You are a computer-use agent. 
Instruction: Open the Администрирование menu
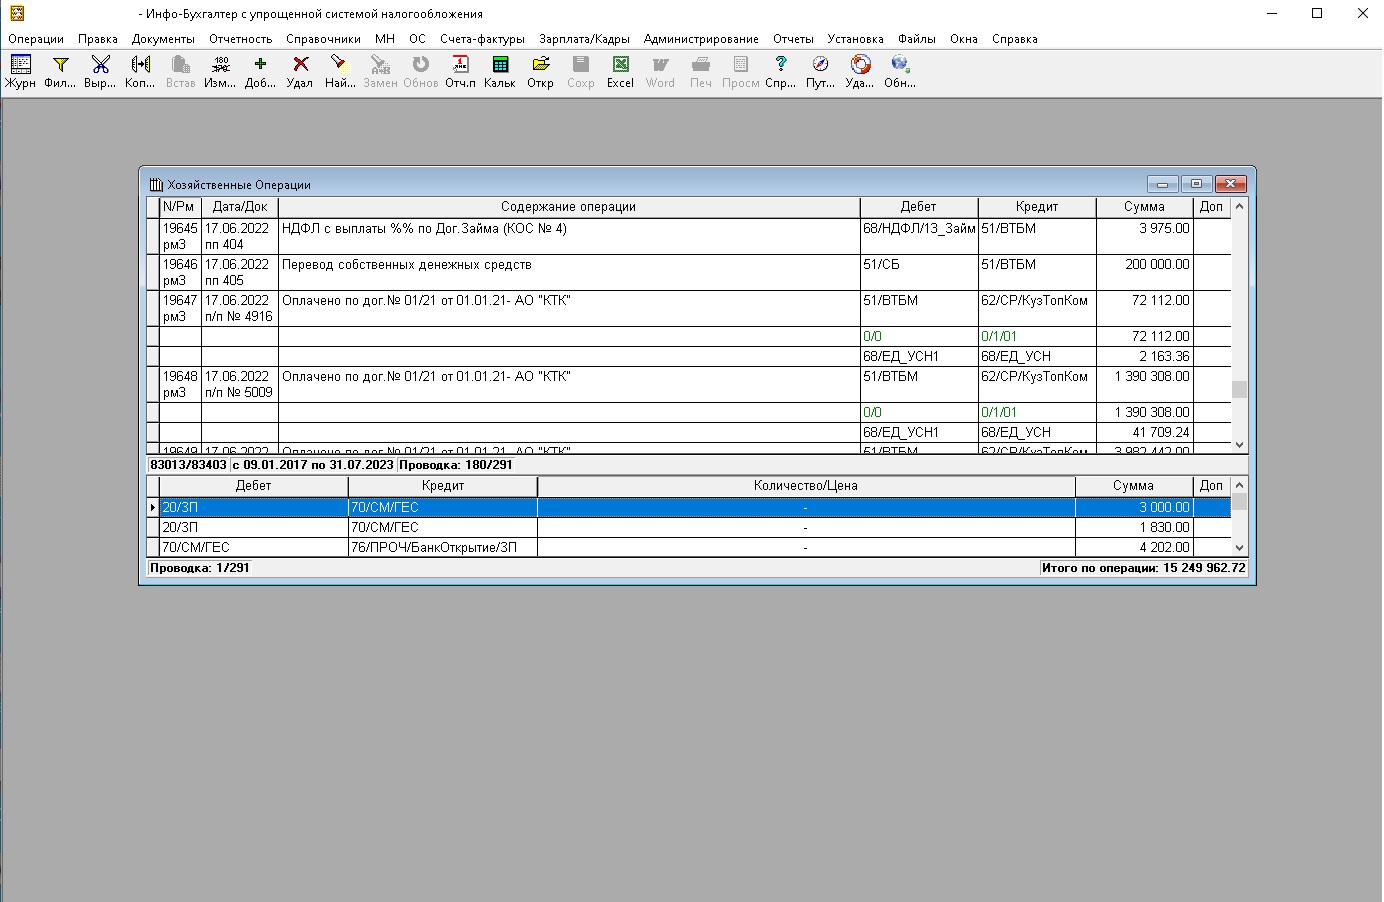click(701, 39)
